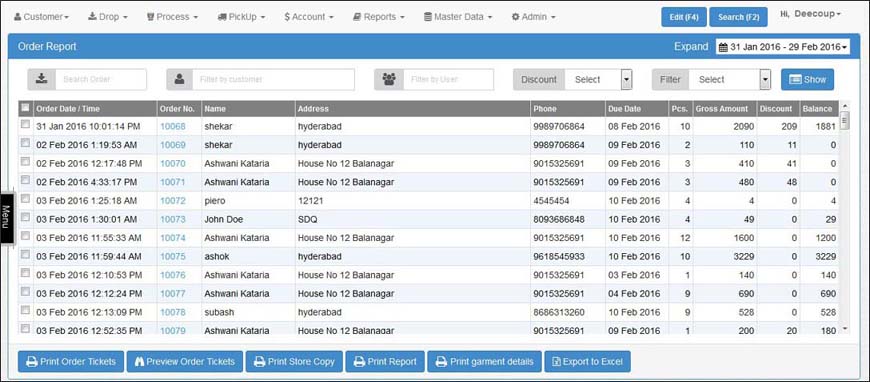Image resolution: width=870 pixels, height=382 pixels.
Task: Select all orders with header checkbox
Action: click(x=26, y=108)
